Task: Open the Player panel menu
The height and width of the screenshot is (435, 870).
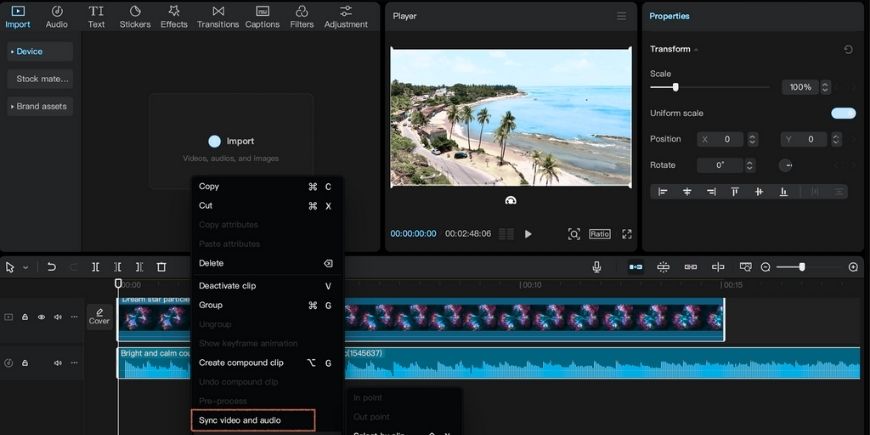Action: click(621, 16)
